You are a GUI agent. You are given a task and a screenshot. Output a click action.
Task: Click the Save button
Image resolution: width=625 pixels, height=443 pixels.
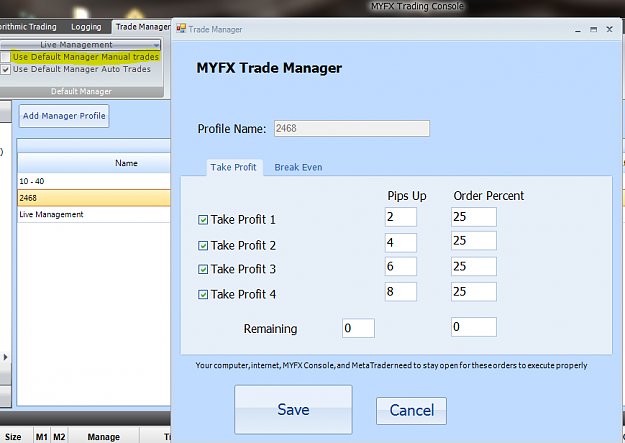(293, 409)
